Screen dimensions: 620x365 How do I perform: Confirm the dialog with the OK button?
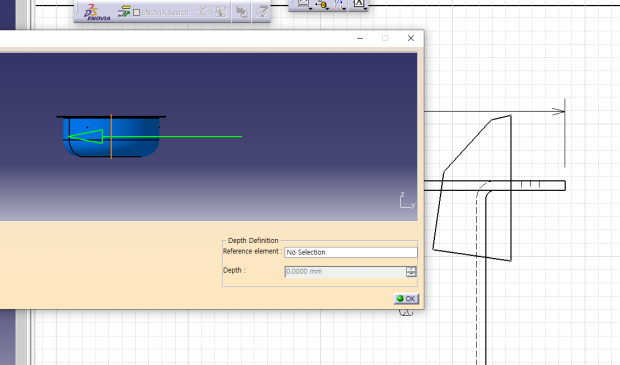click(x=406, y=299)
